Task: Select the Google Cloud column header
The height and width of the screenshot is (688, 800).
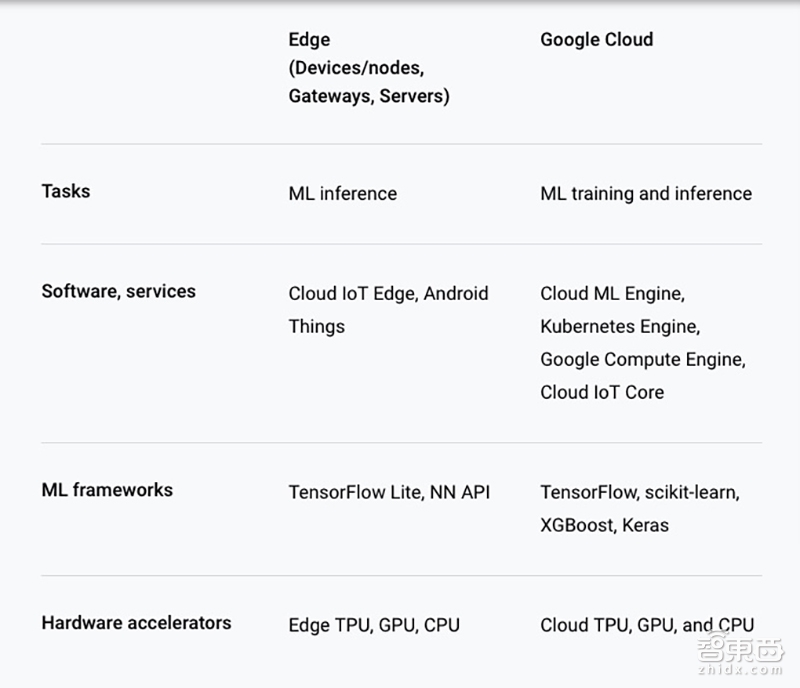Action: (596, 40)
